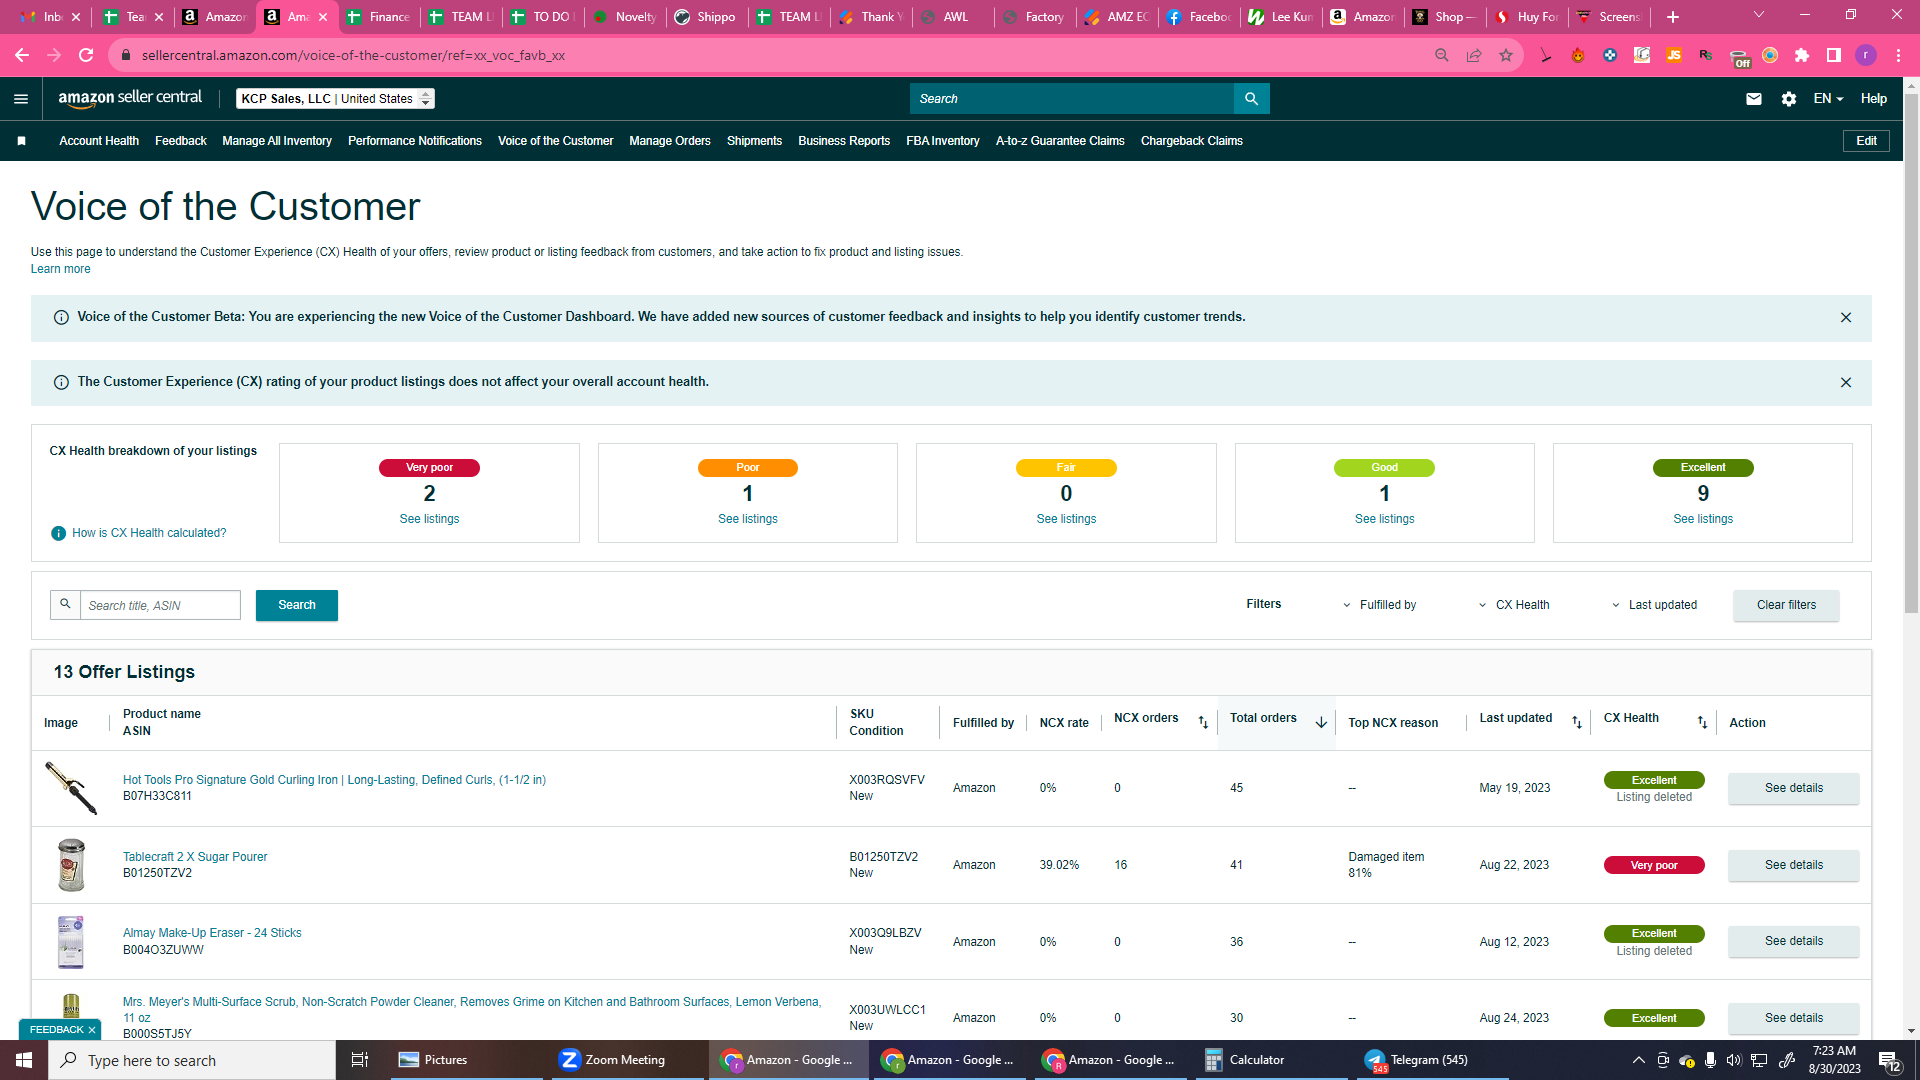This screenshot has height=1080, width=1920.
Task: Open the hamburger navigation menu
Action: (x=21, y=98)
